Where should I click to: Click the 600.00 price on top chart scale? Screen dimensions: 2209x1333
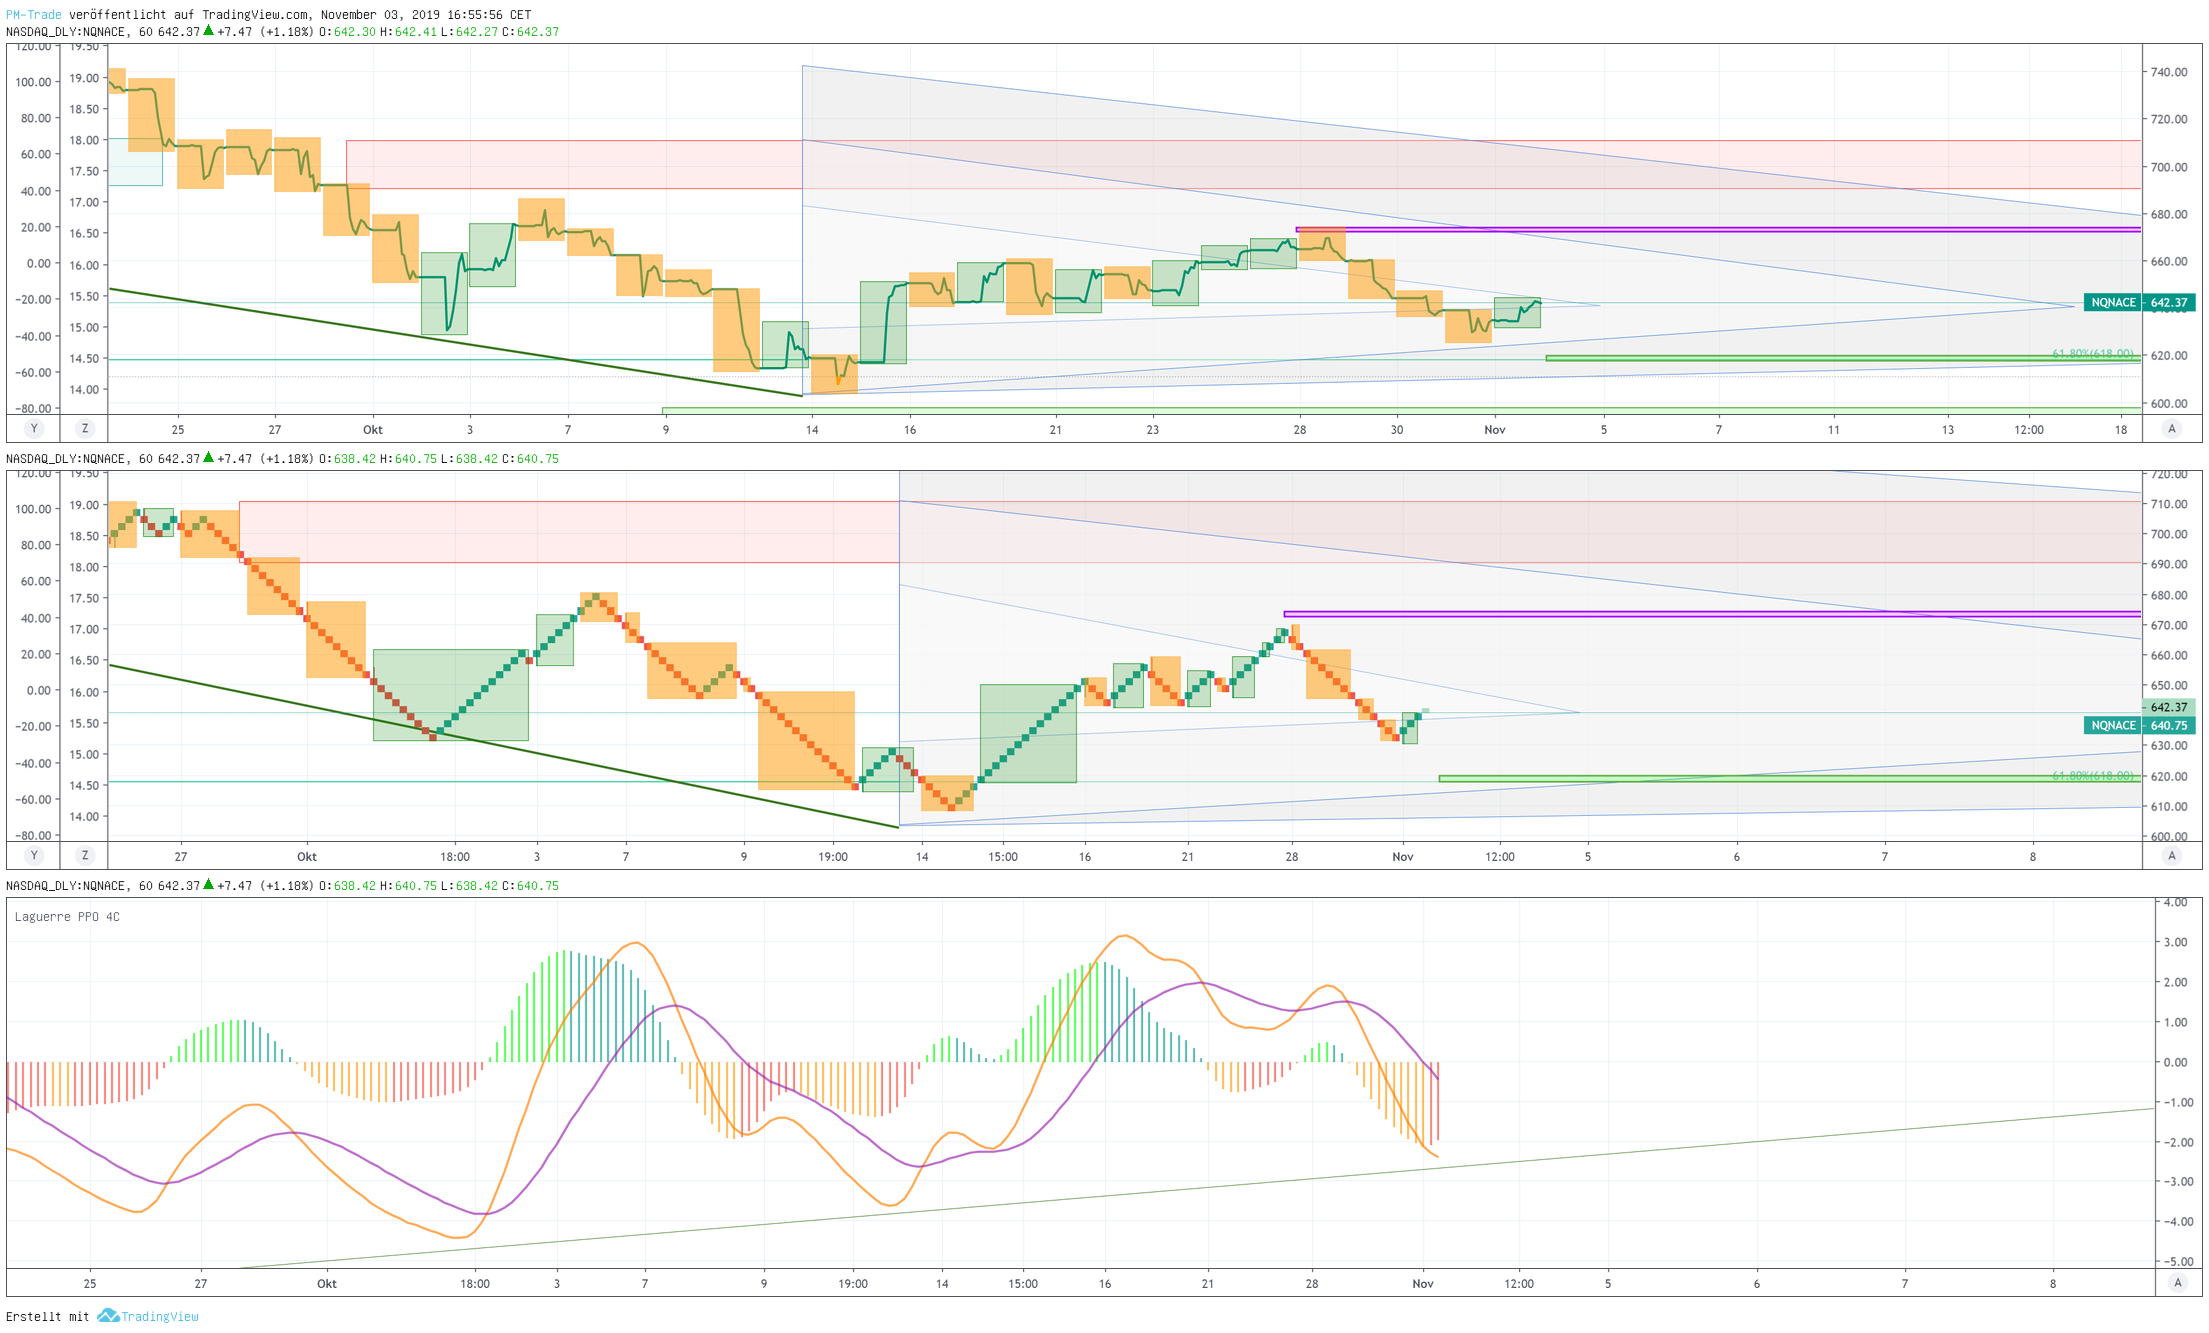(x=2169, y=403)
